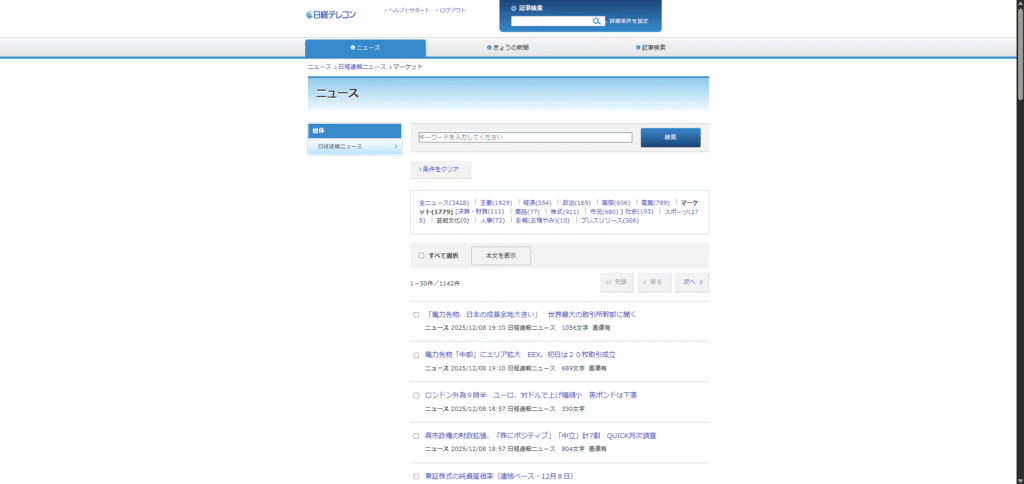Click the 日経テレコン logo
The image size is (1024, 484).
coord(331,14)
